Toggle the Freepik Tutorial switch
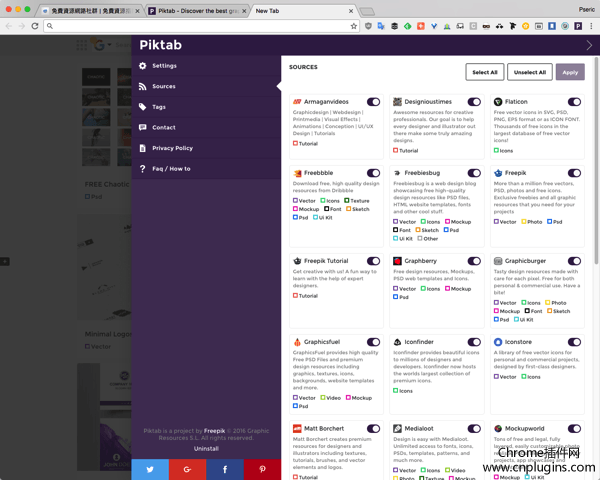Image resolution: width=600 pixels, height=480 pixels. click(x=373, y=261)
